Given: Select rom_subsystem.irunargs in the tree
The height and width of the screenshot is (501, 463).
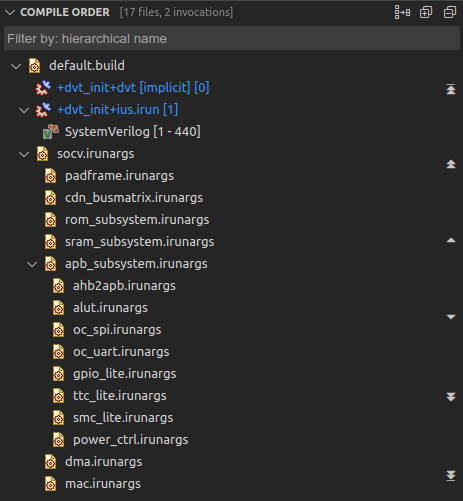Looking at the screenshot, I should pos(137,220).
